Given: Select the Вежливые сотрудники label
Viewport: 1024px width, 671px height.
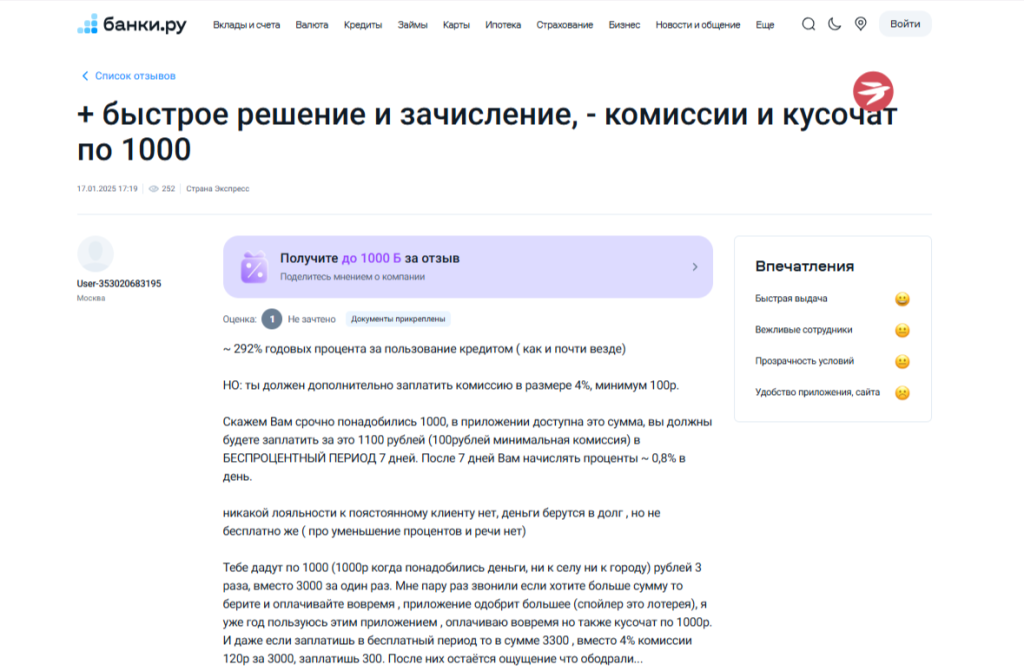Looking at the screenshot, I should (803, 330).
